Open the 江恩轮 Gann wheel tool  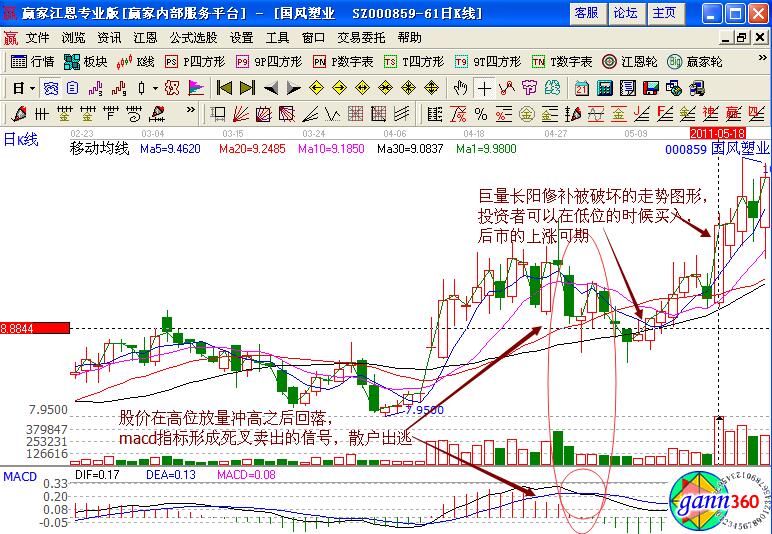631,61
